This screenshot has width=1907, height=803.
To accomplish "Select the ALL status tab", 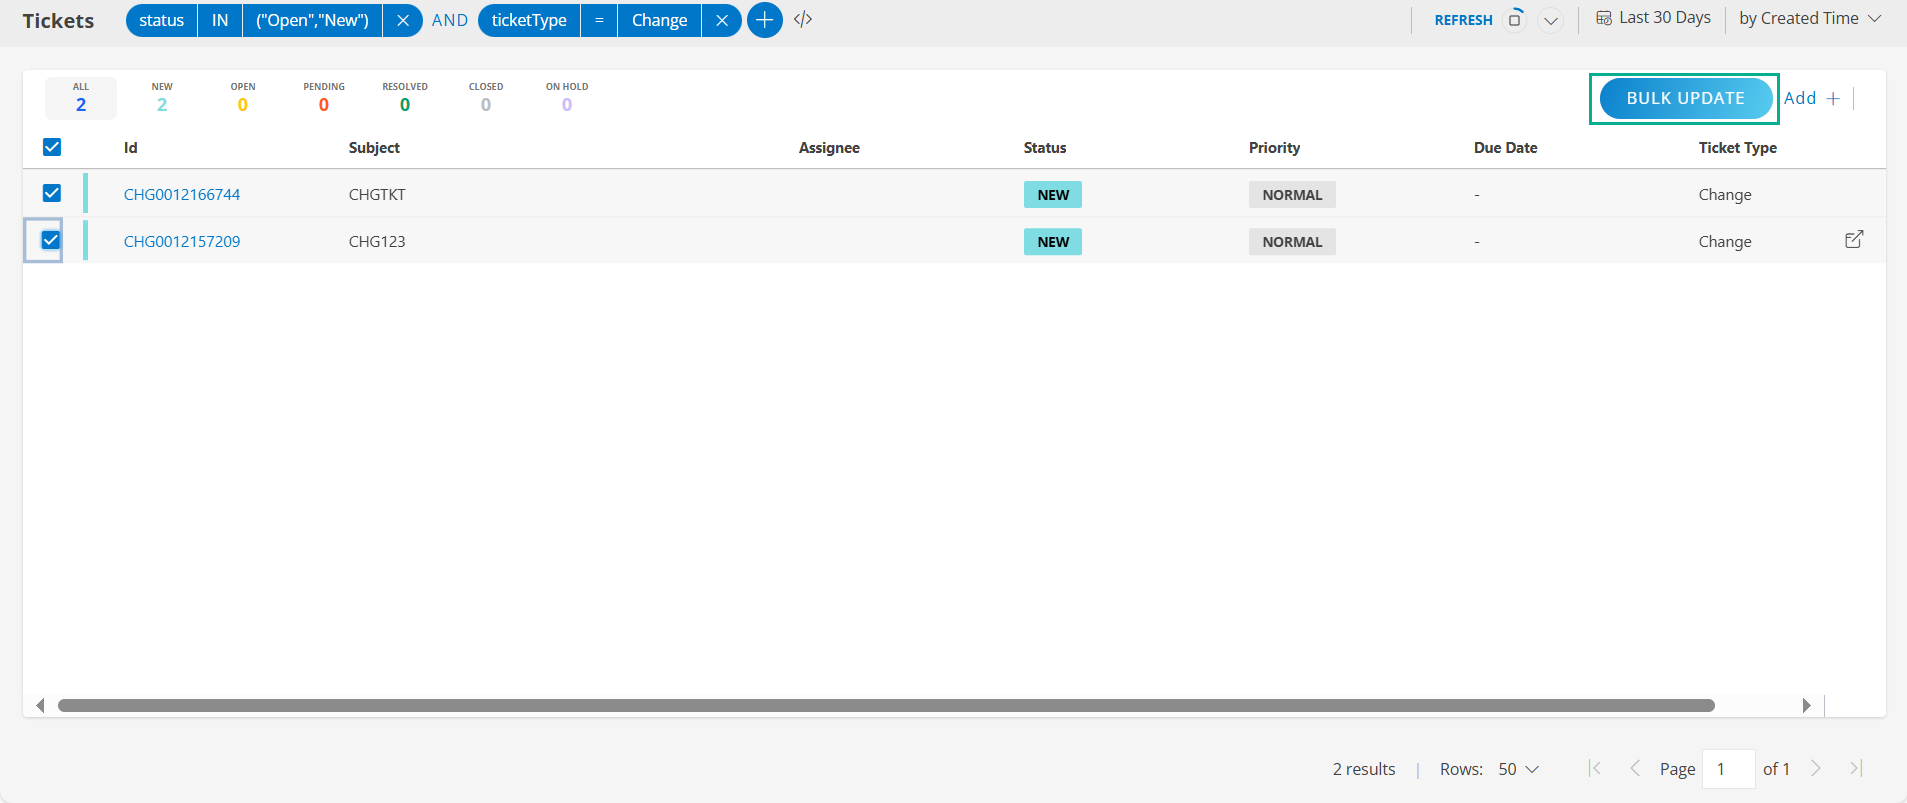I will 81,98.
